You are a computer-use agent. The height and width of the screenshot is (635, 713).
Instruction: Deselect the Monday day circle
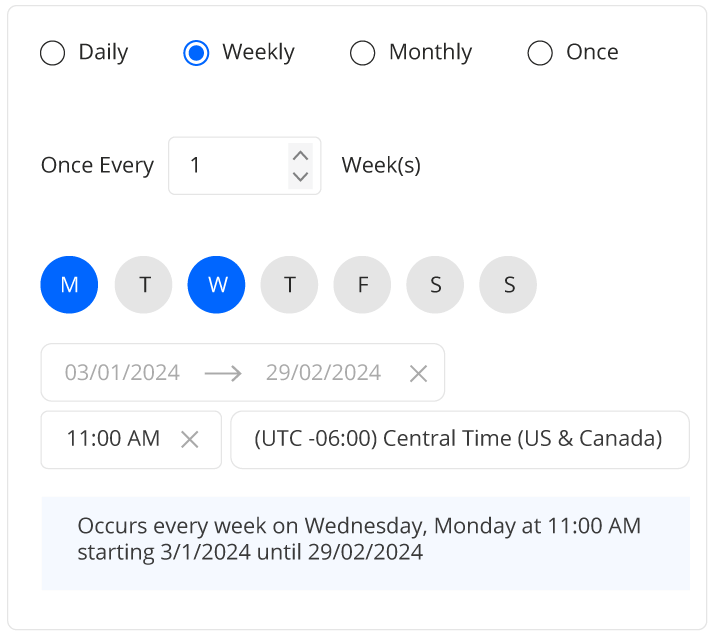tap(69, 284)
